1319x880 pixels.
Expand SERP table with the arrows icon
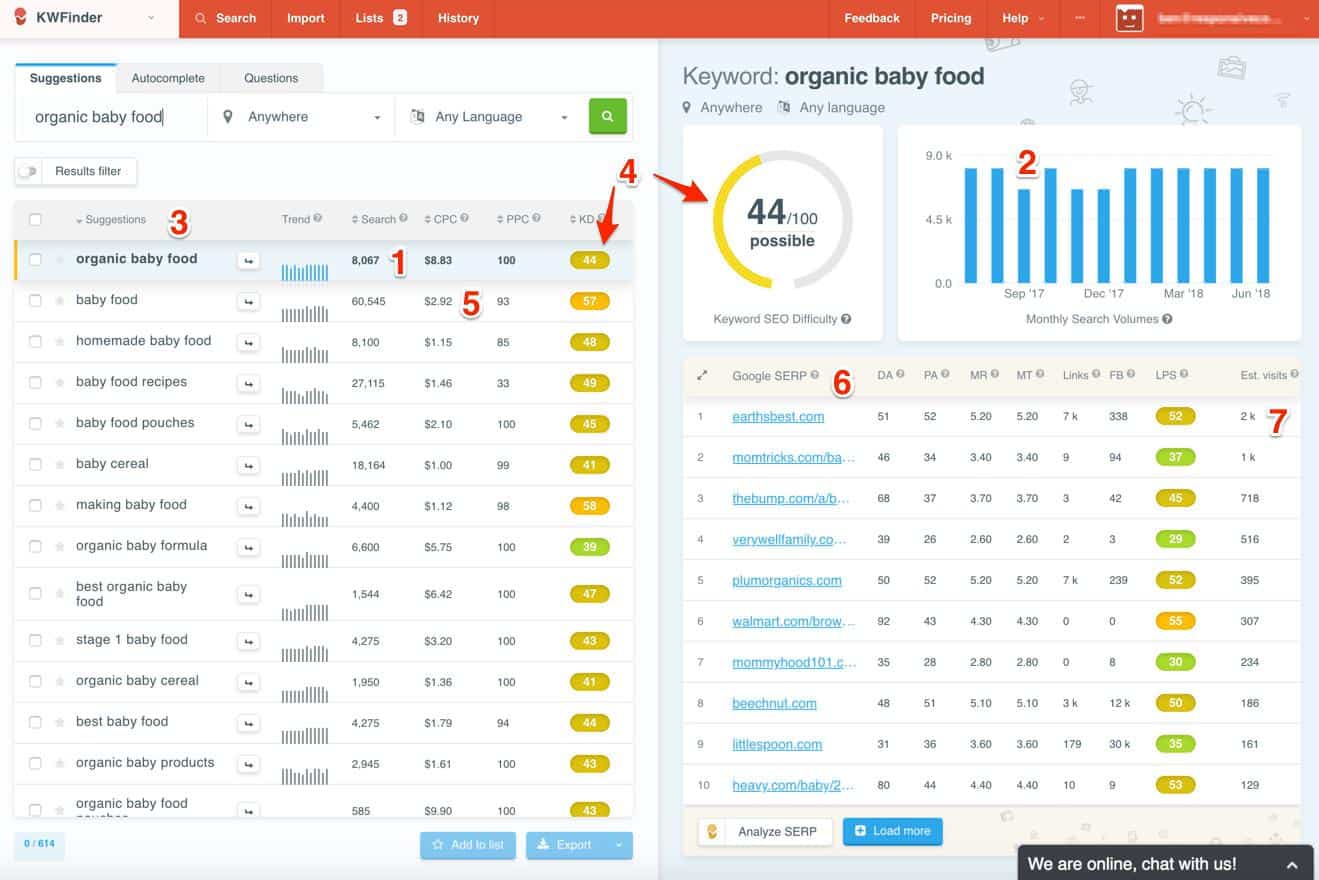point(702,376)
